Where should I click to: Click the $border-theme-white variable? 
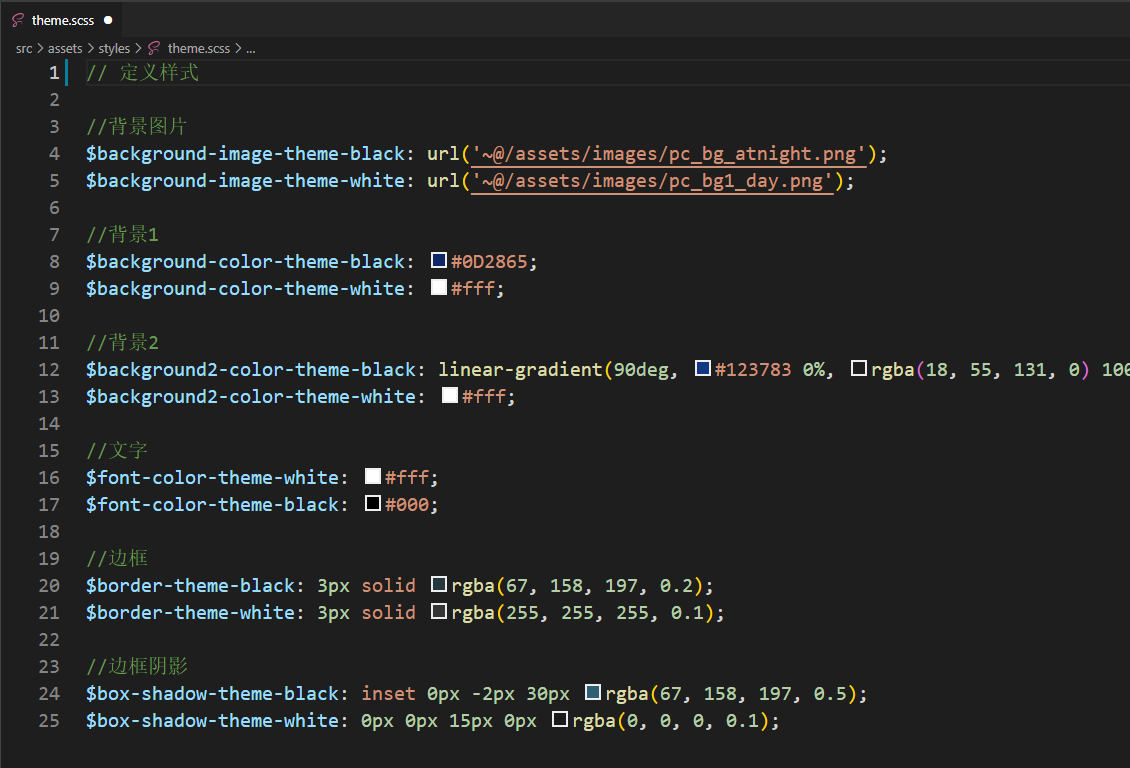(x=190, y=613)
